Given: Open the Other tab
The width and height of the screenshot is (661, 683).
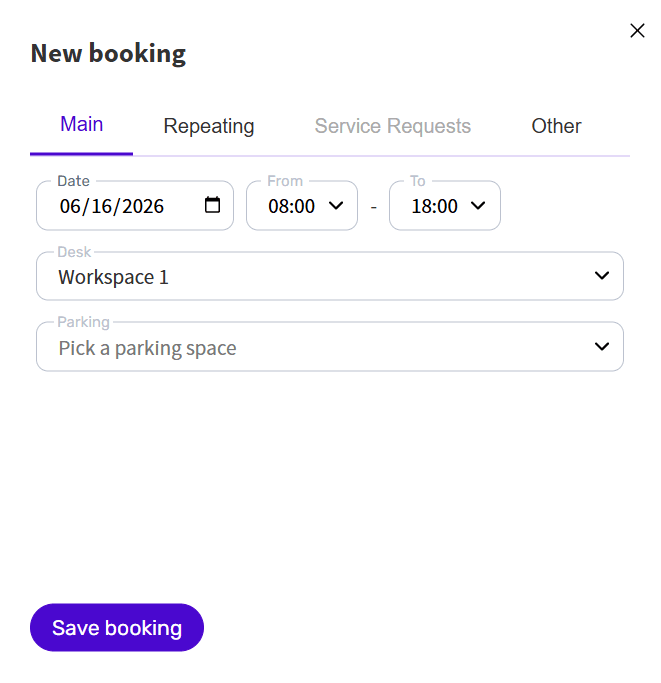Looking at the screenshot, I should (x=556, y=126).
